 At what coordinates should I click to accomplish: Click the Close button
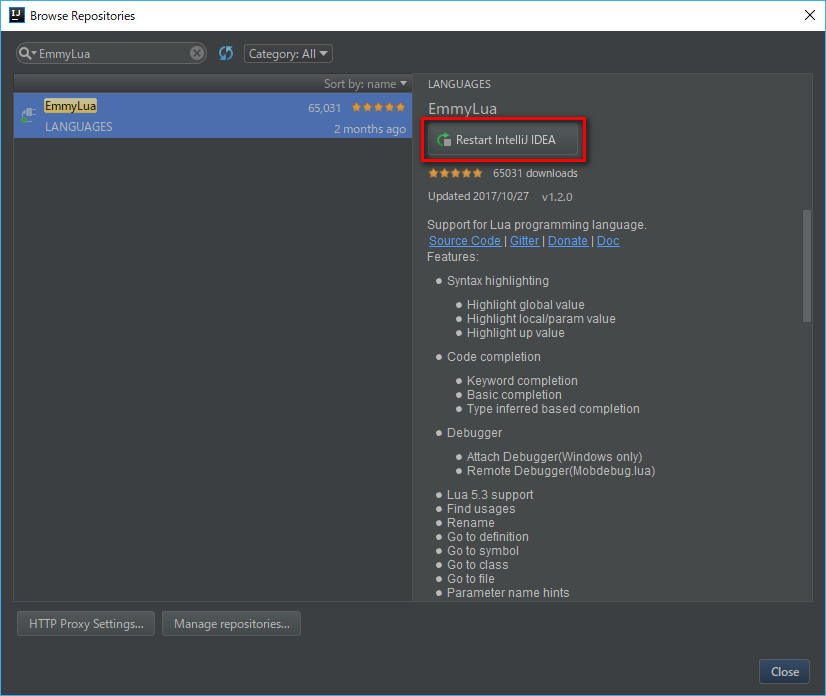(784, 672)
